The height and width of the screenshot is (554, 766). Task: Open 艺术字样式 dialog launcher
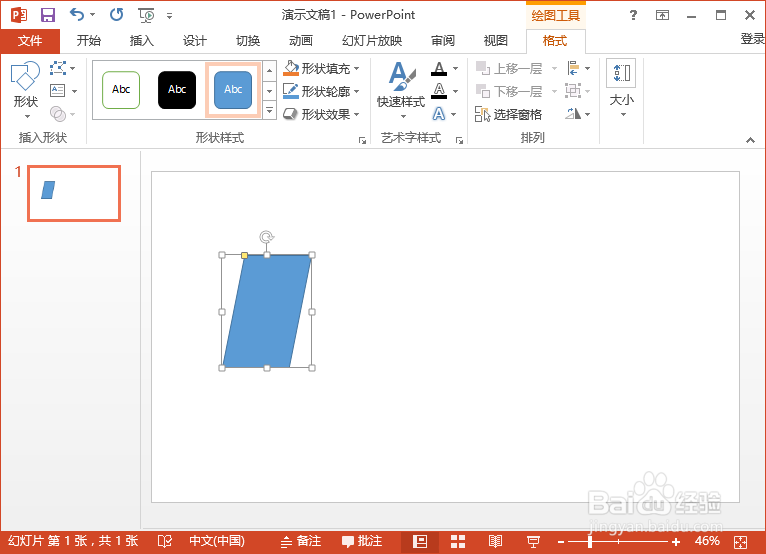click(459, 141)
